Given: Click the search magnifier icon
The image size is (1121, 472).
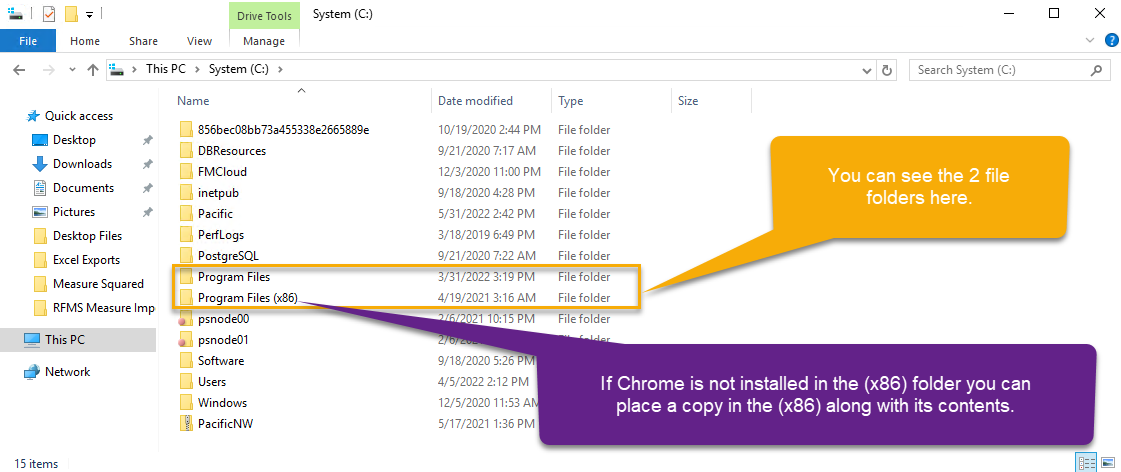Looking at the screenshot, I should [x=1095, y=70].
